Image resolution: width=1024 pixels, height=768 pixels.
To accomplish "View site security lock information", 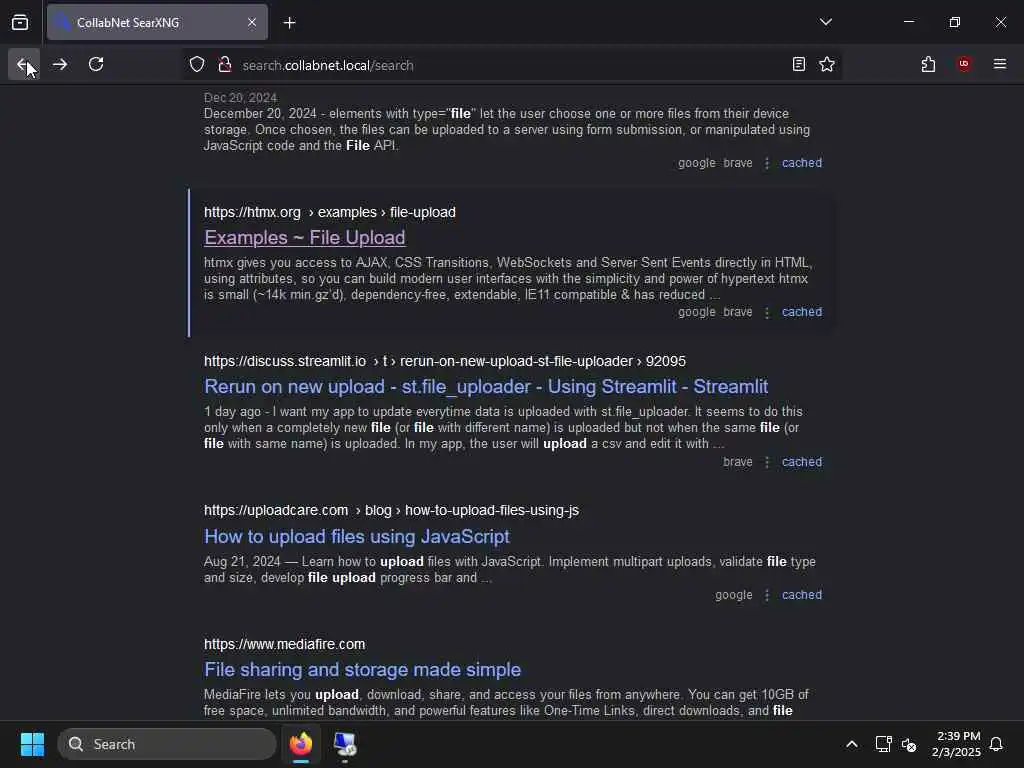I will [x=225, y=65].
